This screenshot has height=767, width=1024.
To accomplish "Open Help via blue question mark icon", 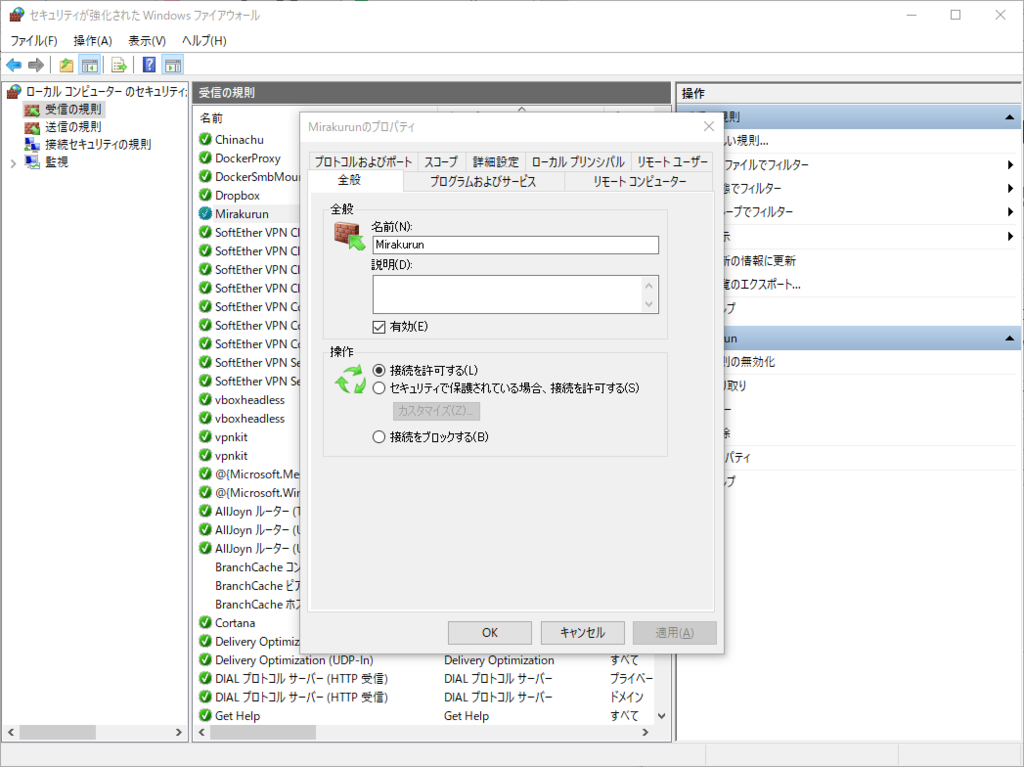I will pyautogui.click(x=149, y=65).
